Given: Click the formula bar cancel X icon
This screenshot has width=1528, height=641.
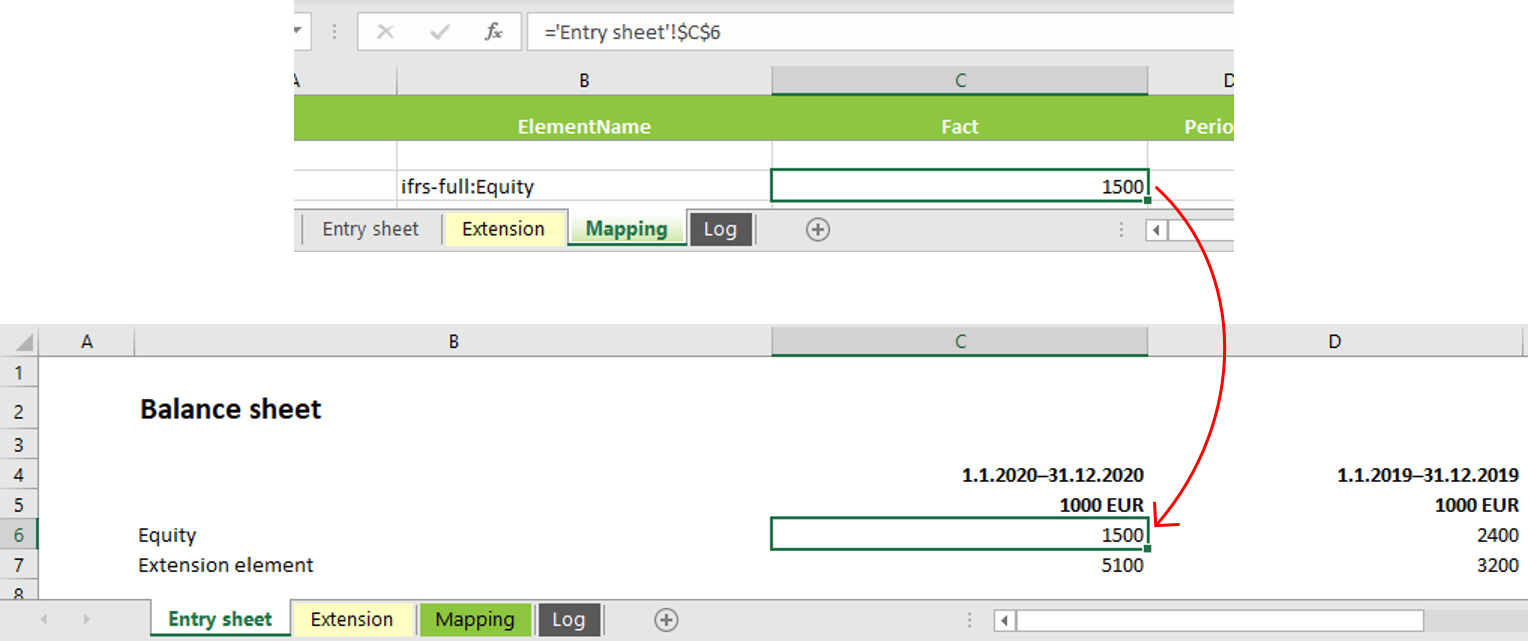Looking at the screenshot, I should [385, 32].
